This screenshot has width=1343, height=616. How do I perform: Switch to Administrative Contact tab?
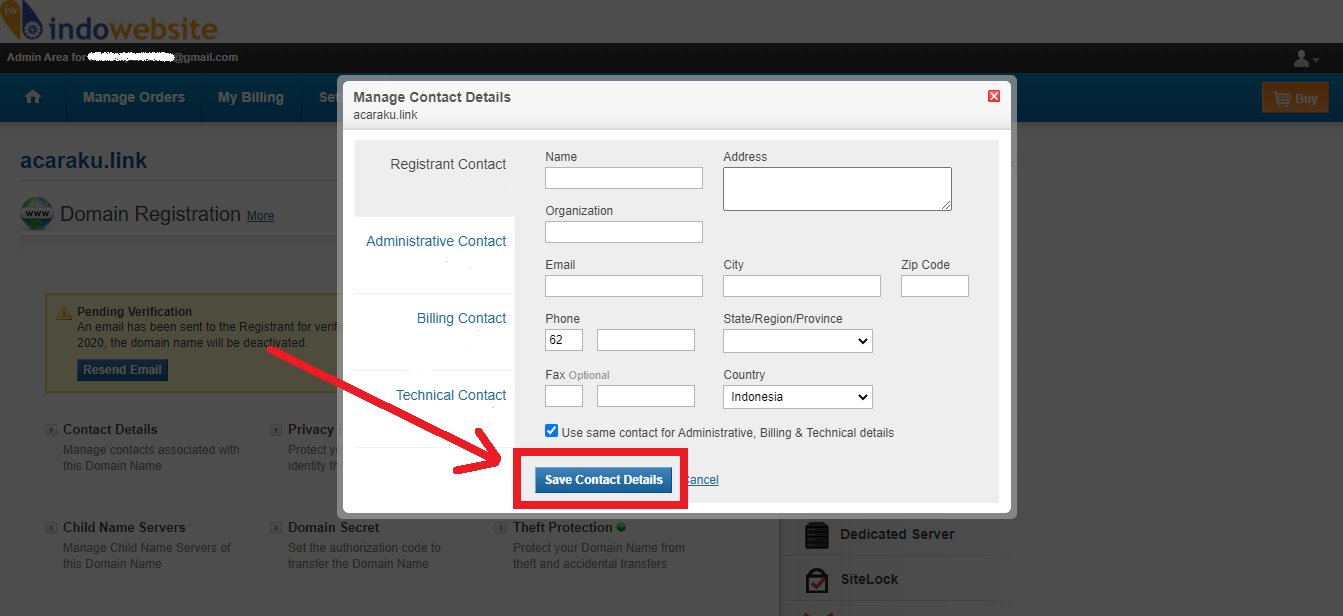click(x=436, y=241)
